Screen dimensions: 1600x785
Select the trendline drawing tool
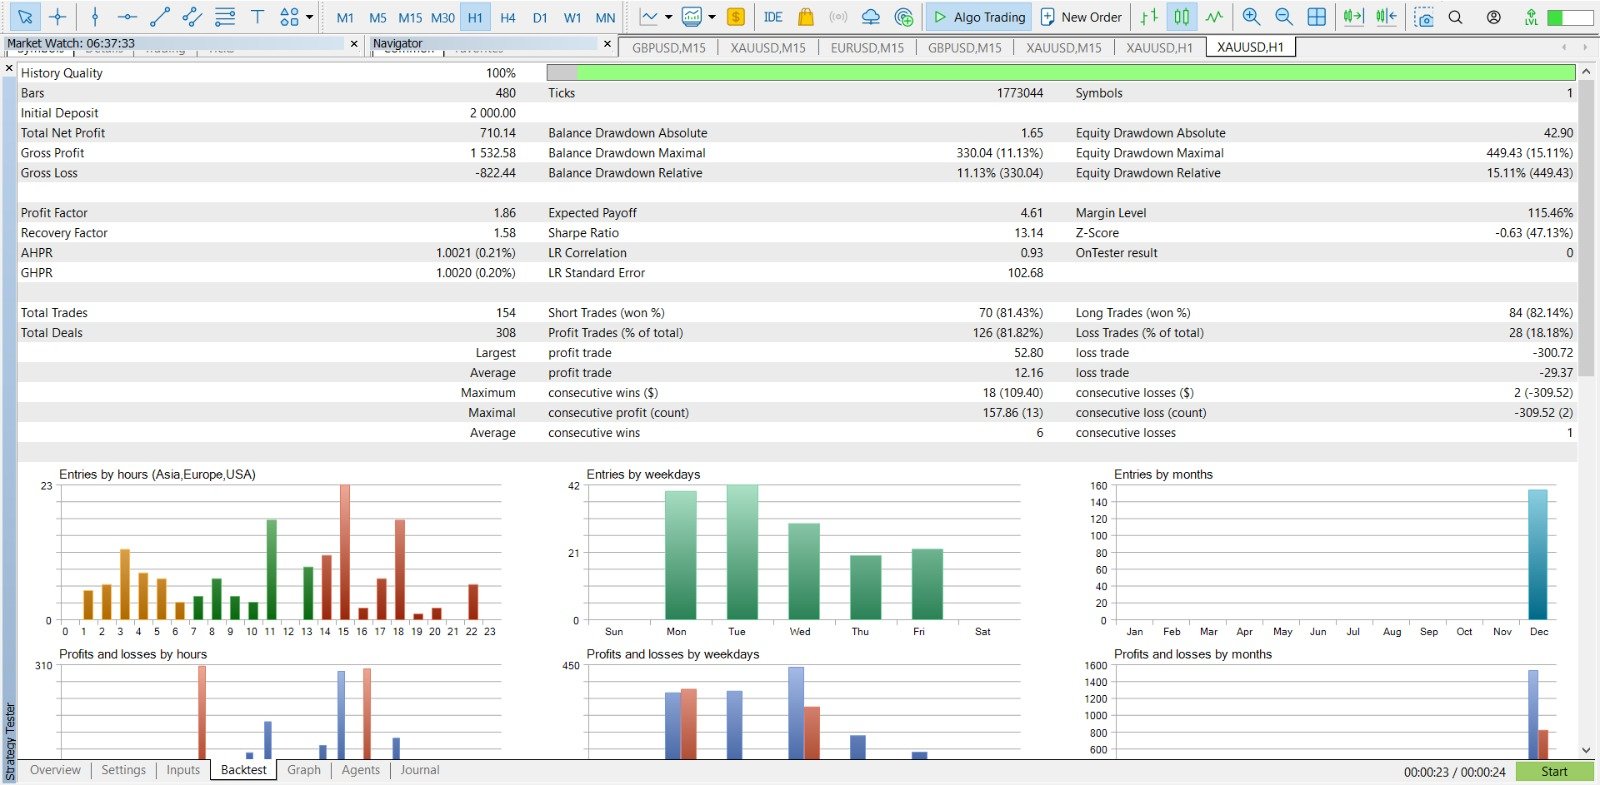[159, 17]
